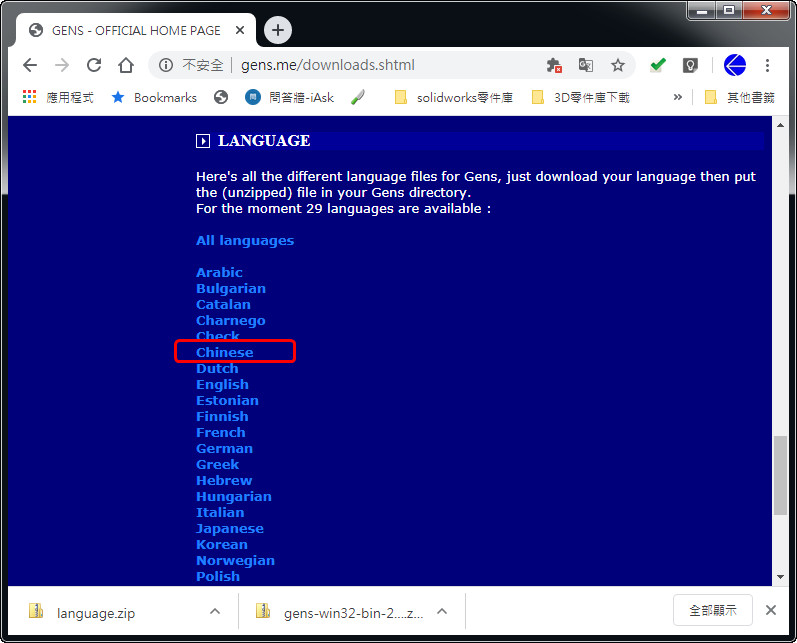Close the downloads bar
797x643 pixels.
[x=771, y=610]
